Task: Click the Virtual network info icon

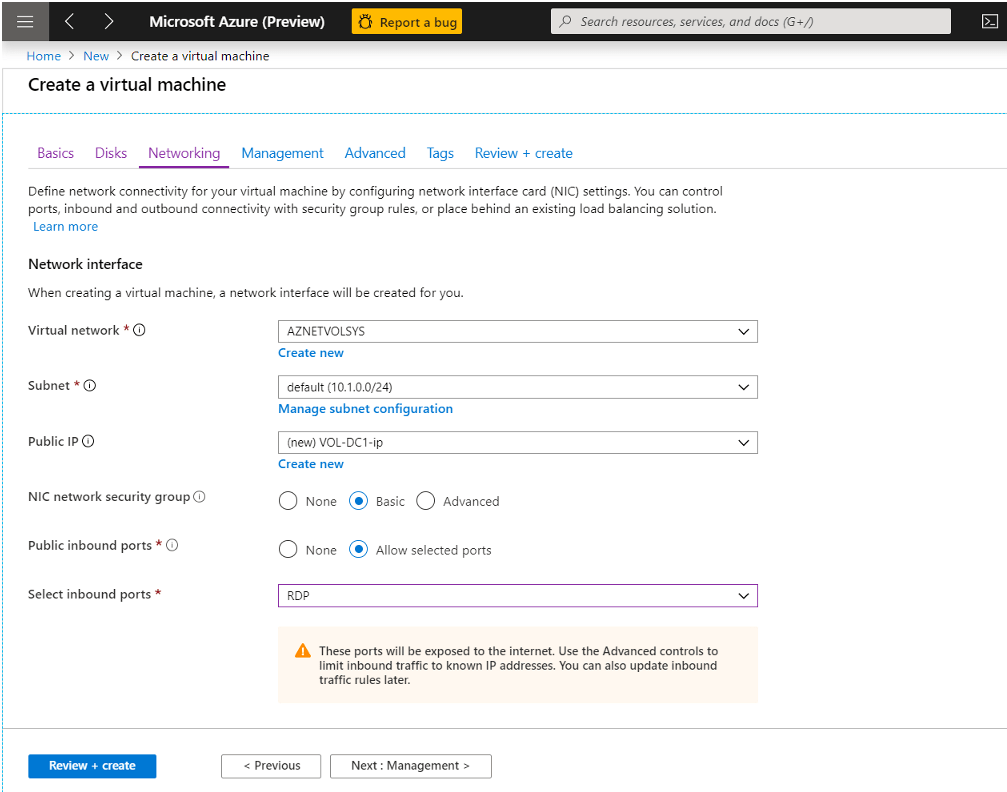Action: pos(140,330)
